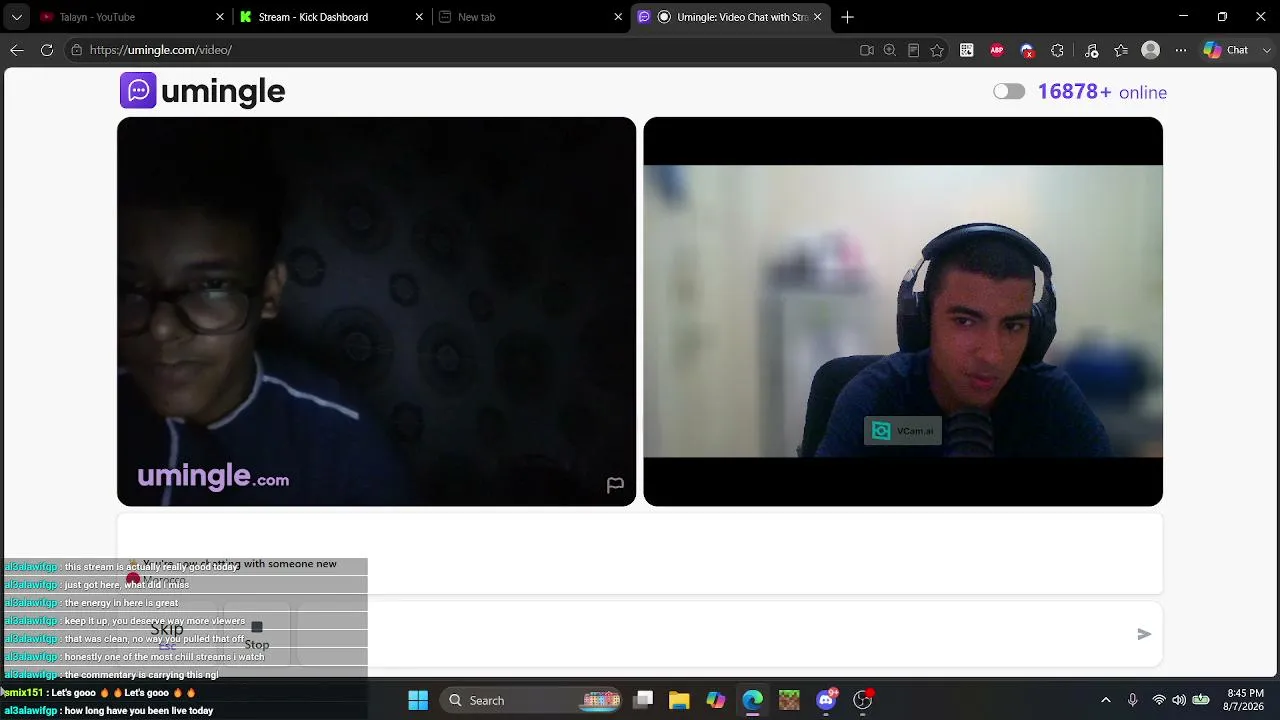The width and height of the screenshot is (1280, 720).
Task: Click your own webcam video feed
Action: coord(903,311)
